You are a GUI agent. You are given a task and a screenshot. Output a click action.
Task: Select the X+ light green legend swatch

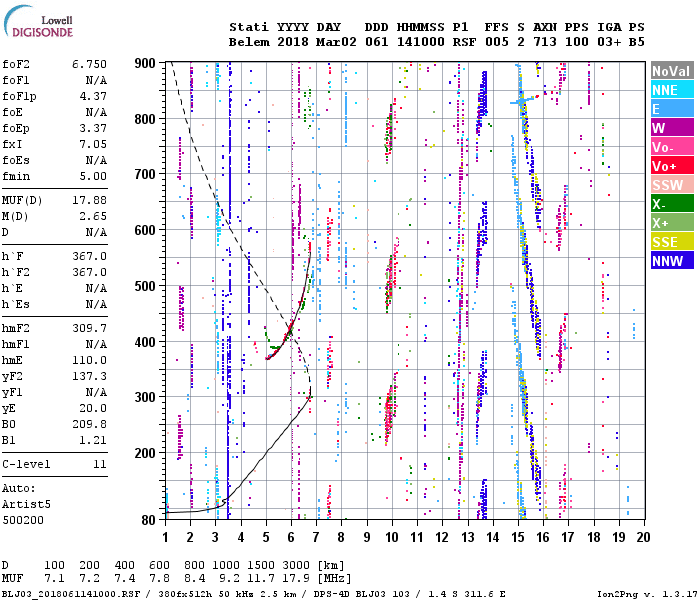click(672, 223)
